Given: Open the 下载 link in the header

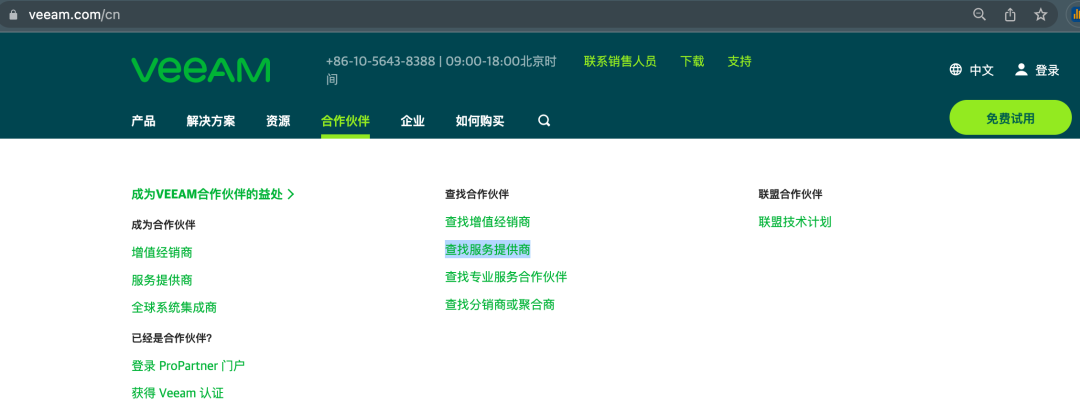Looking at the screenshot, I should point(692,61).
